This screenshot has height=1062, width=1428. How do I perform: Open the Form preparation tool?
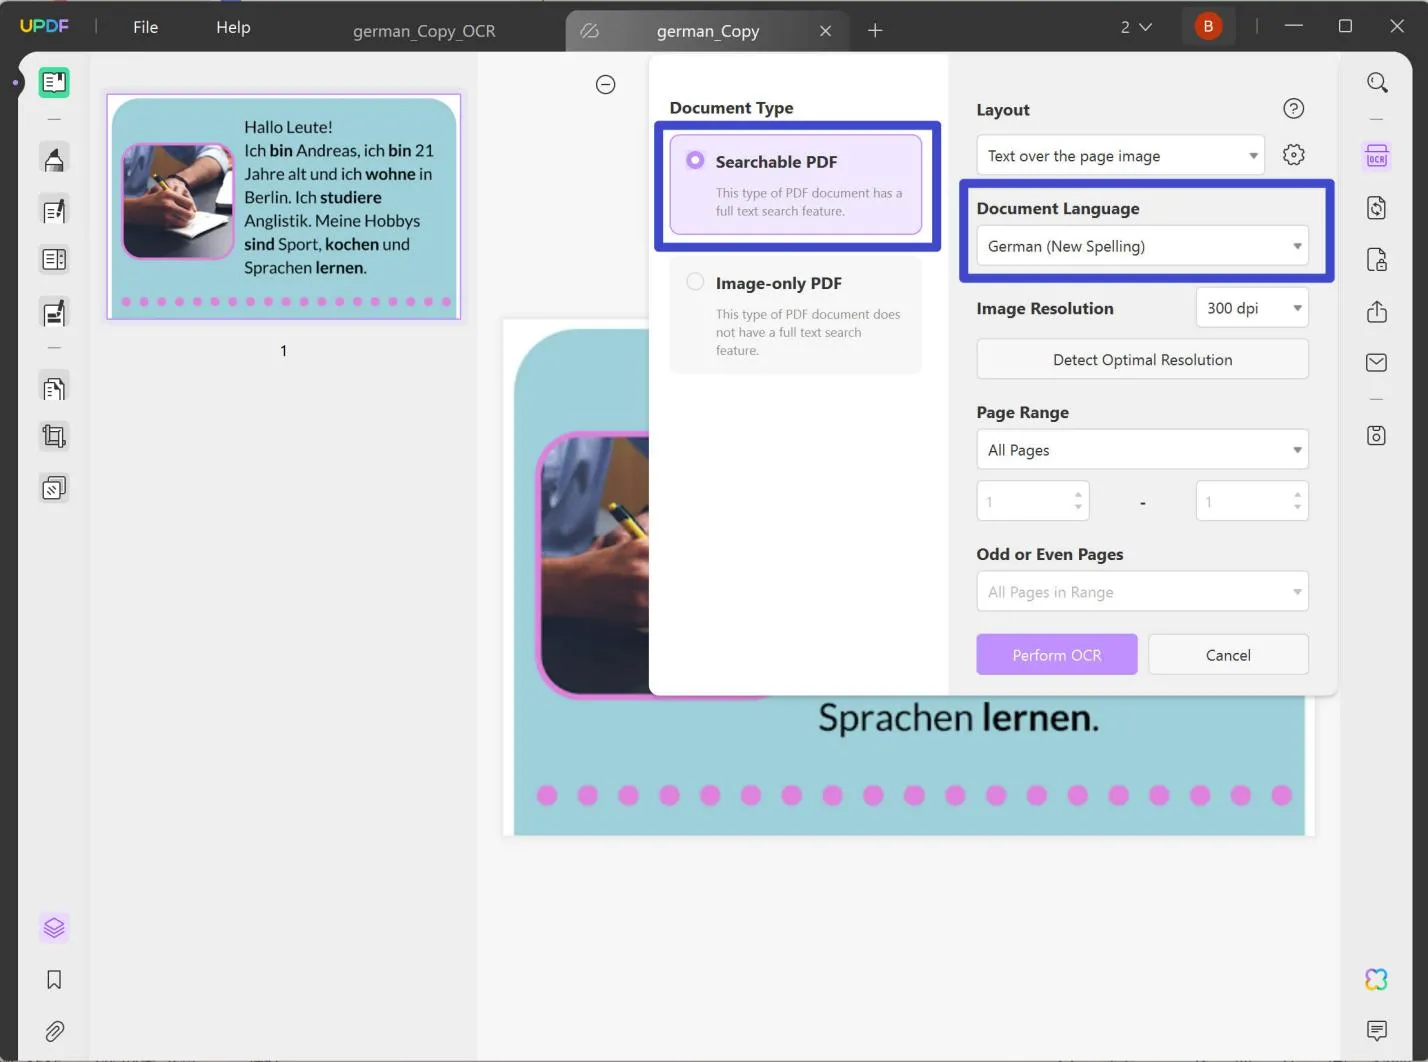(54, 260)
